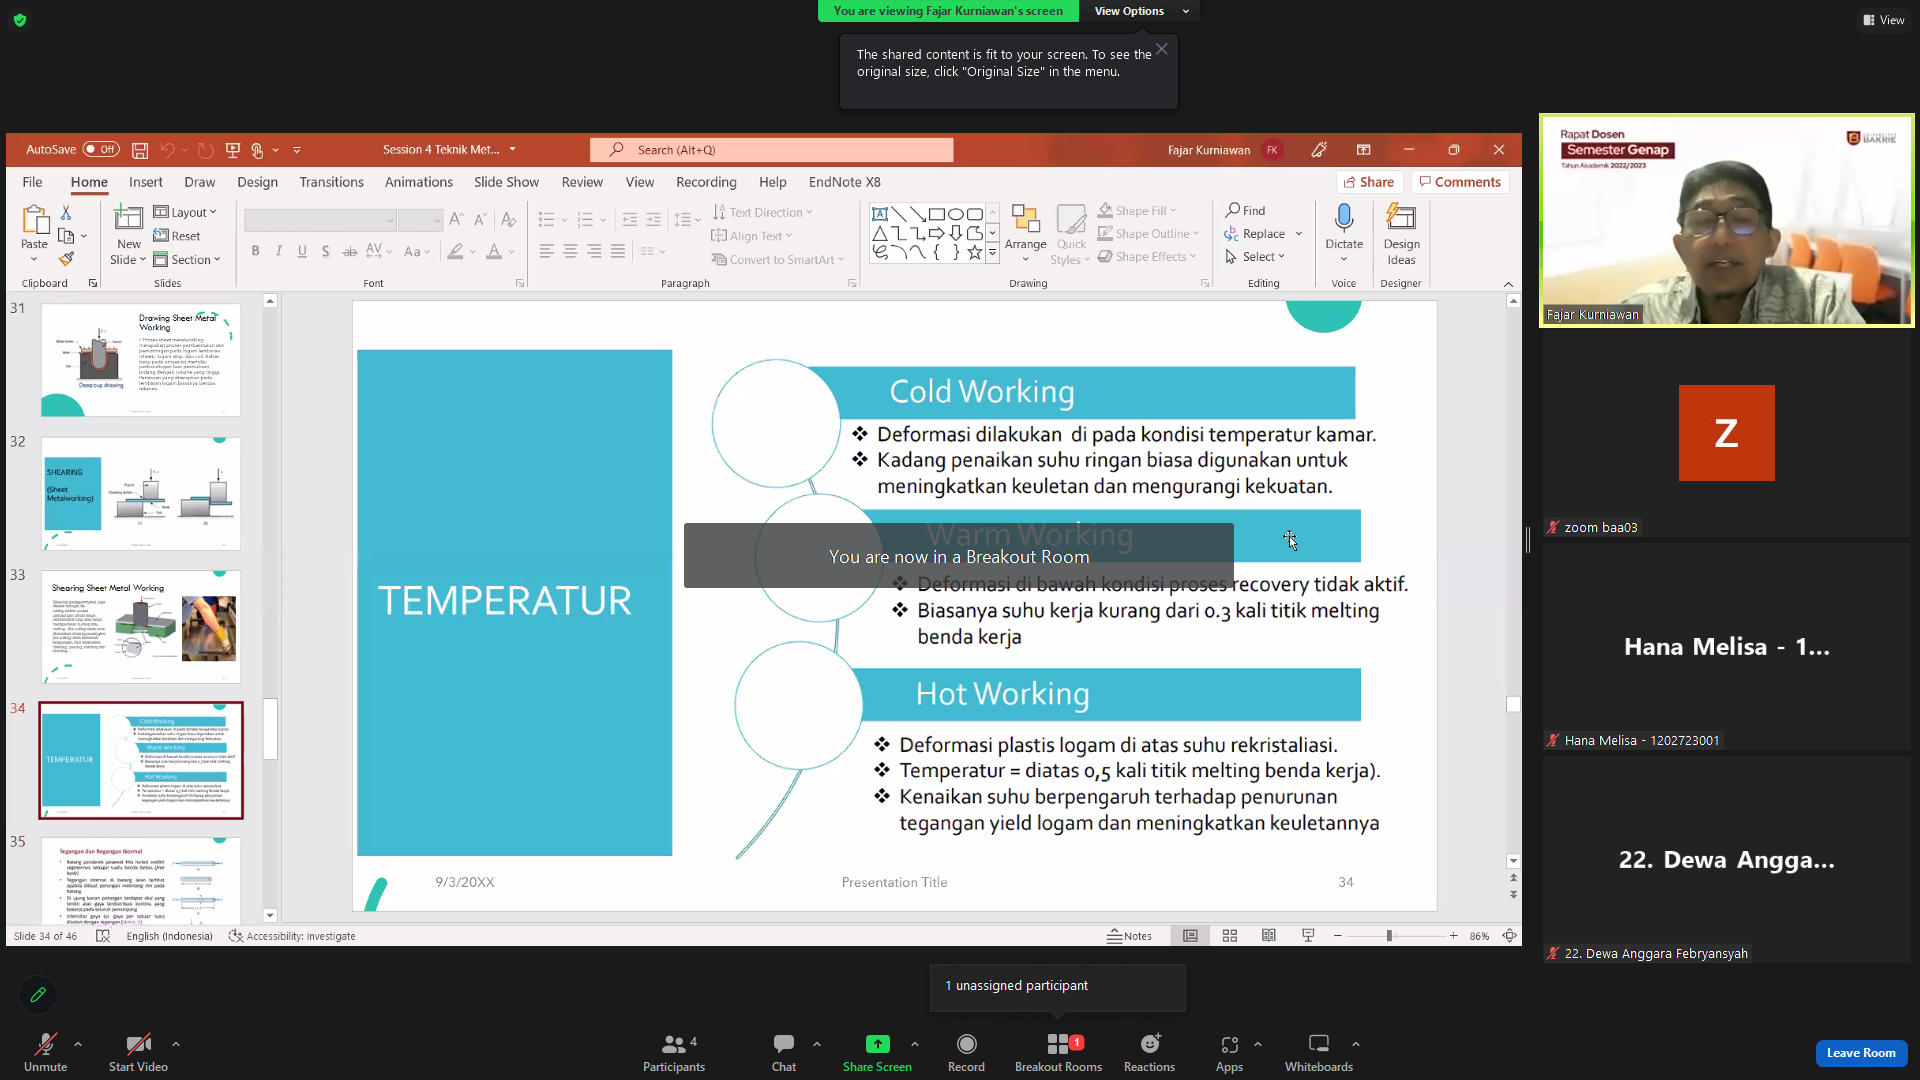Open Zoom Apps
The image size is (1920, 1080).
click(1229, 1052)
